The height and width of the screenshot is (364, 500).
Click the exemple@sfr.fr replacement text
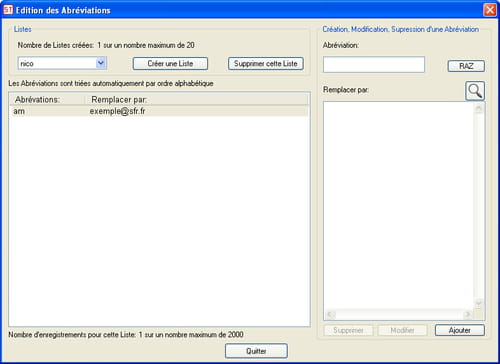tap(117, 111)
